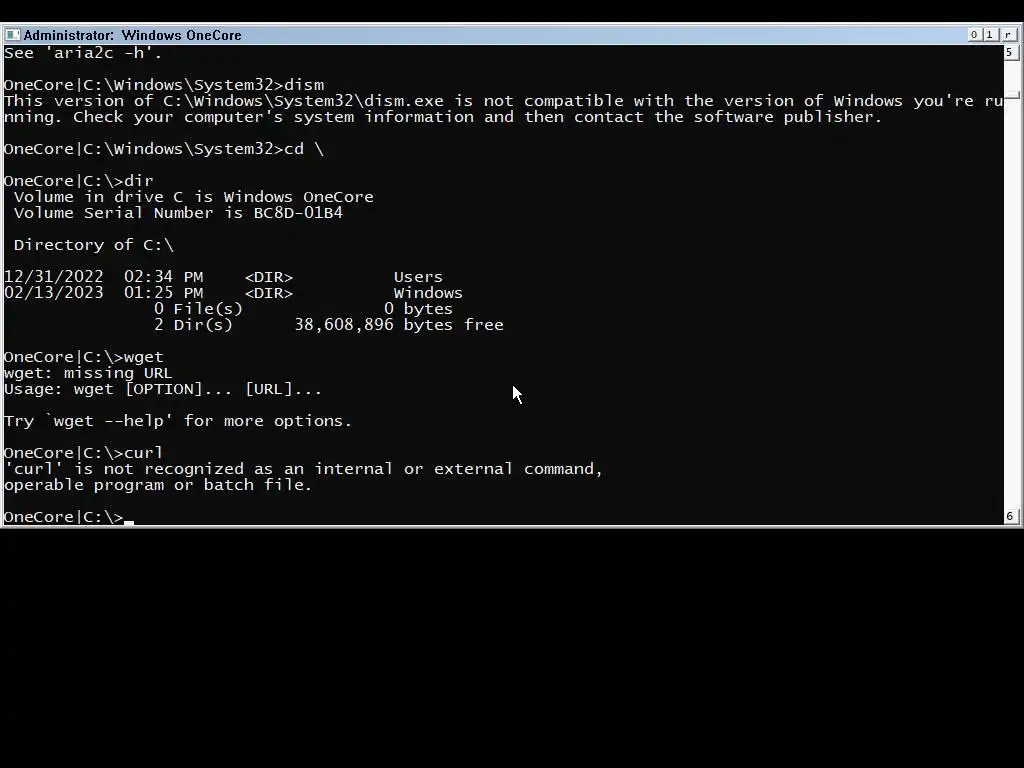Click the 0 File(s) summary line
The width and height of the screenshot is (1024, 768).
303,309
